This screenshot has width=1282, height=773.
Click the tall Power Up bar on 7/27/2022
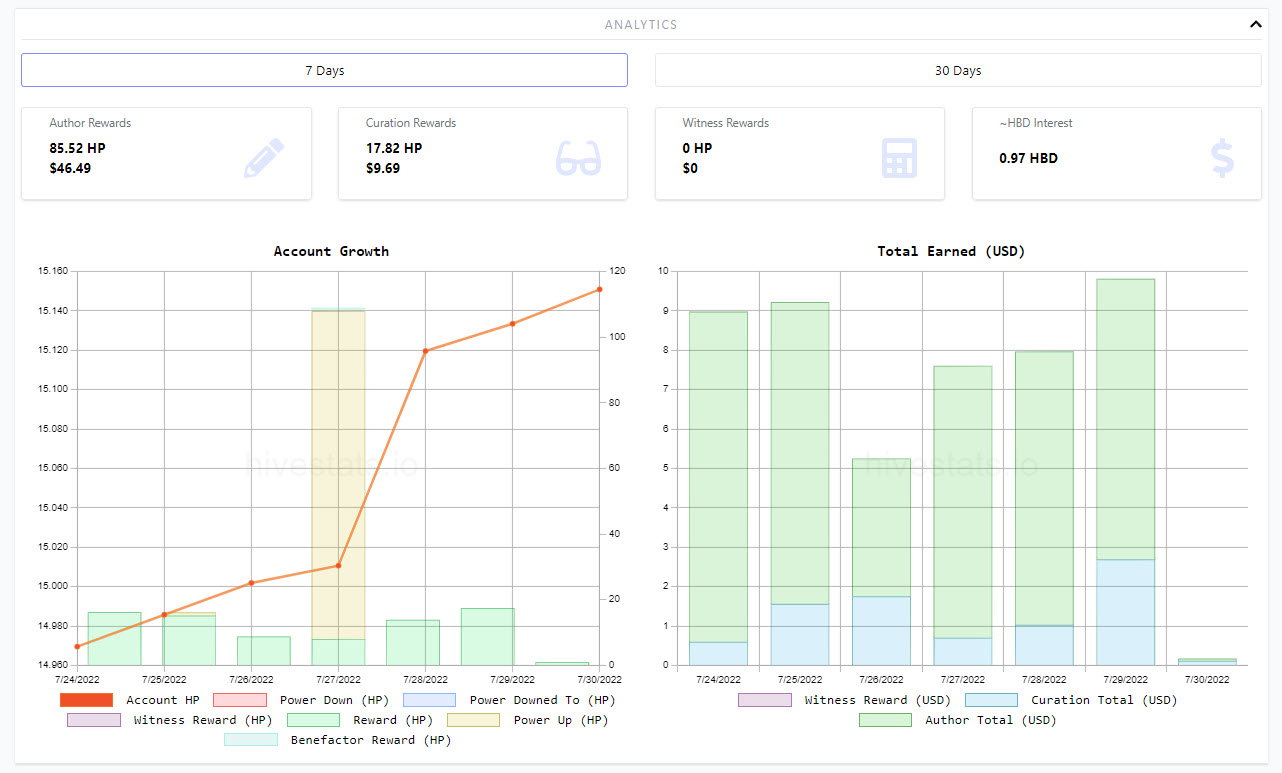click(338, 474)
